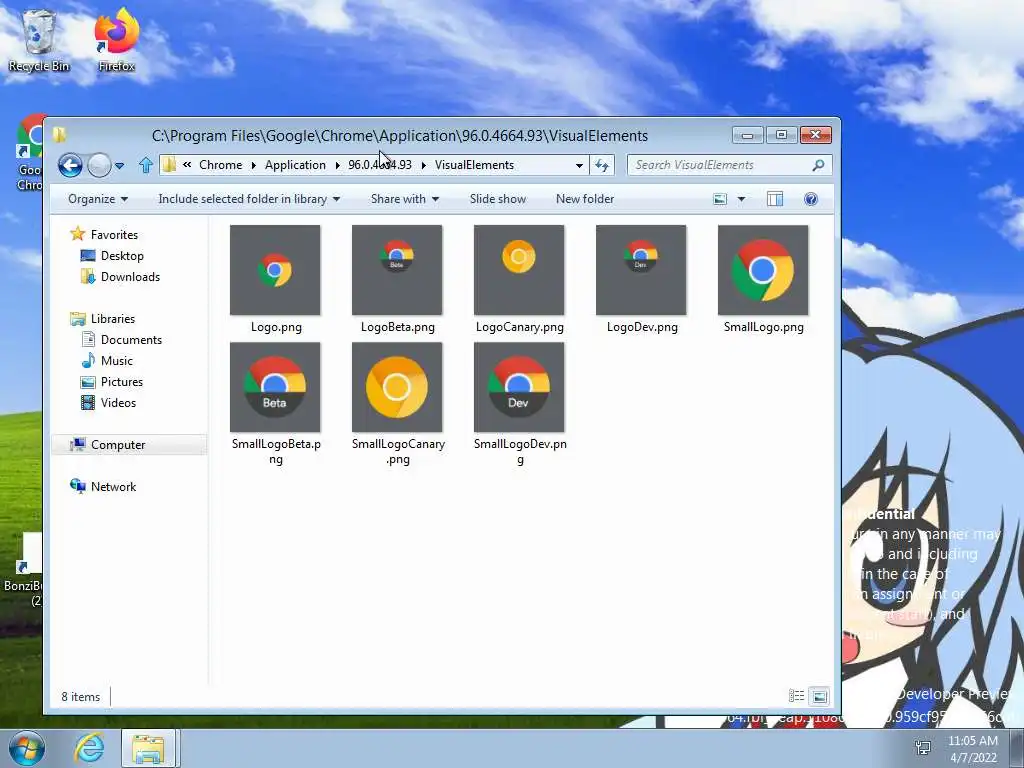
Task: Select the Logo.png thumbnail
Action: [x=275, y=270]
